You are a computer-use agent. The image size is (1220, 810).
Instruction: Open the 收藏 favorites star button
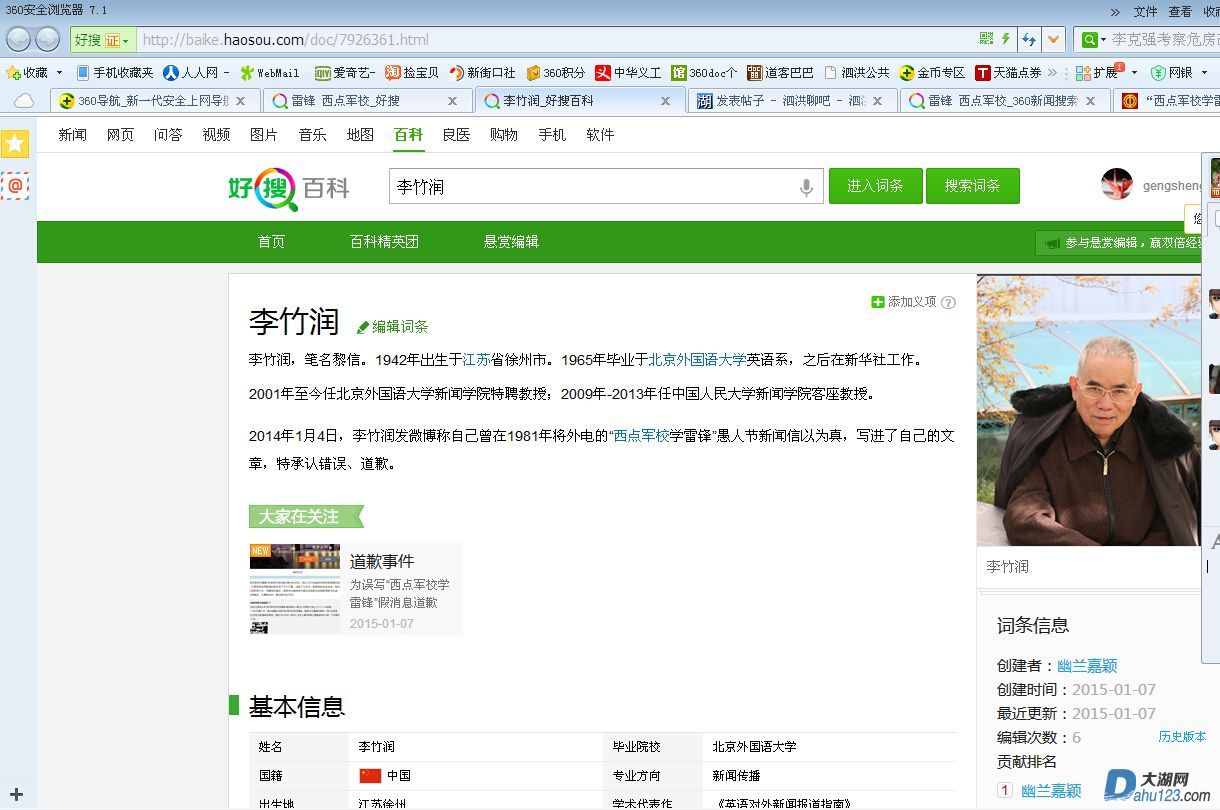(x=27, y=72)
